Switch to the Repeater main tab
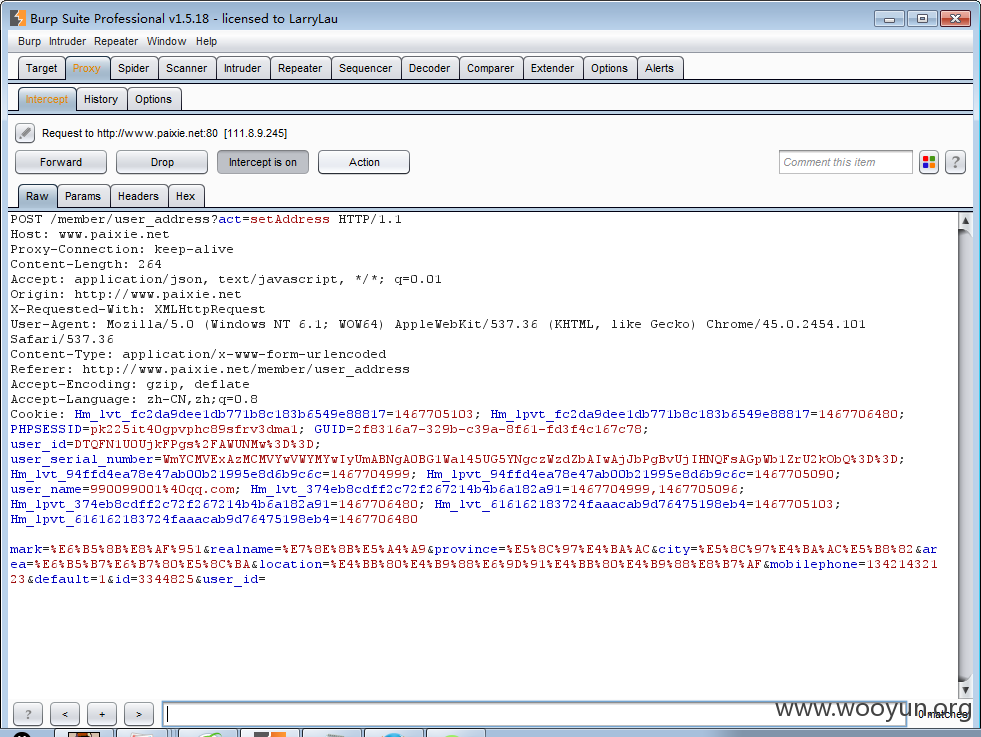The width and height of the screenshot is (981, 737). click(300, 68)
